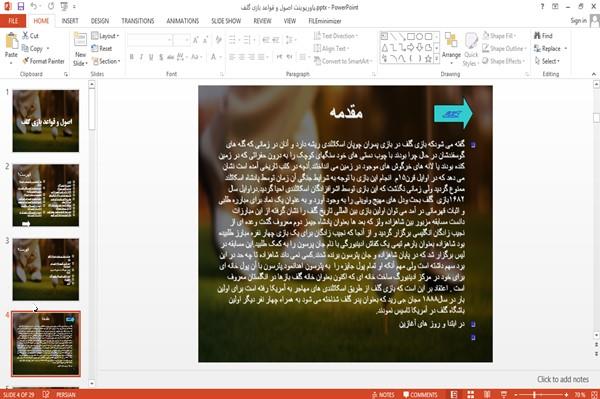Image resolution: width=600 pixels, height=399 pixels.
Task: Open the font name combo box
Action: pyautogui.click(x=149, y=40)
